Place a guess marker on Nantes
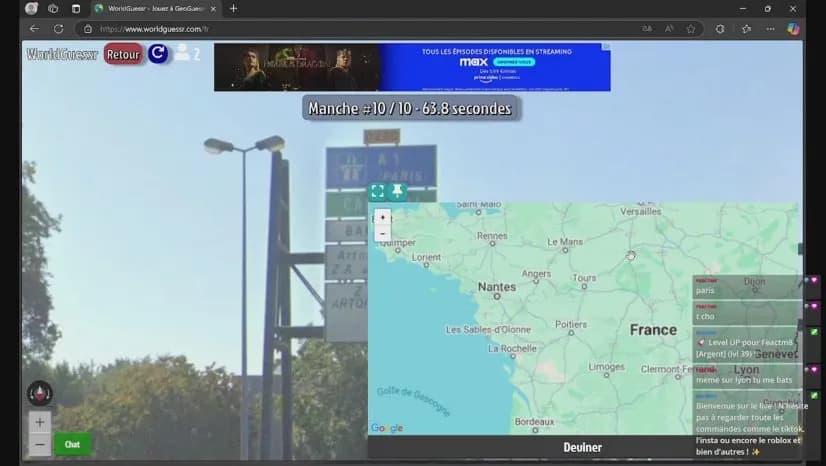Viewport: 826px width, 466px height. [497, 287]
